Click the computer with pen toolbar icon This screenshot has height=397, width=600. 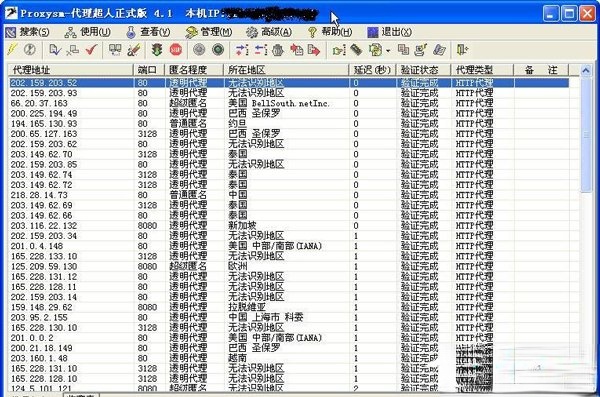point(421,50)
